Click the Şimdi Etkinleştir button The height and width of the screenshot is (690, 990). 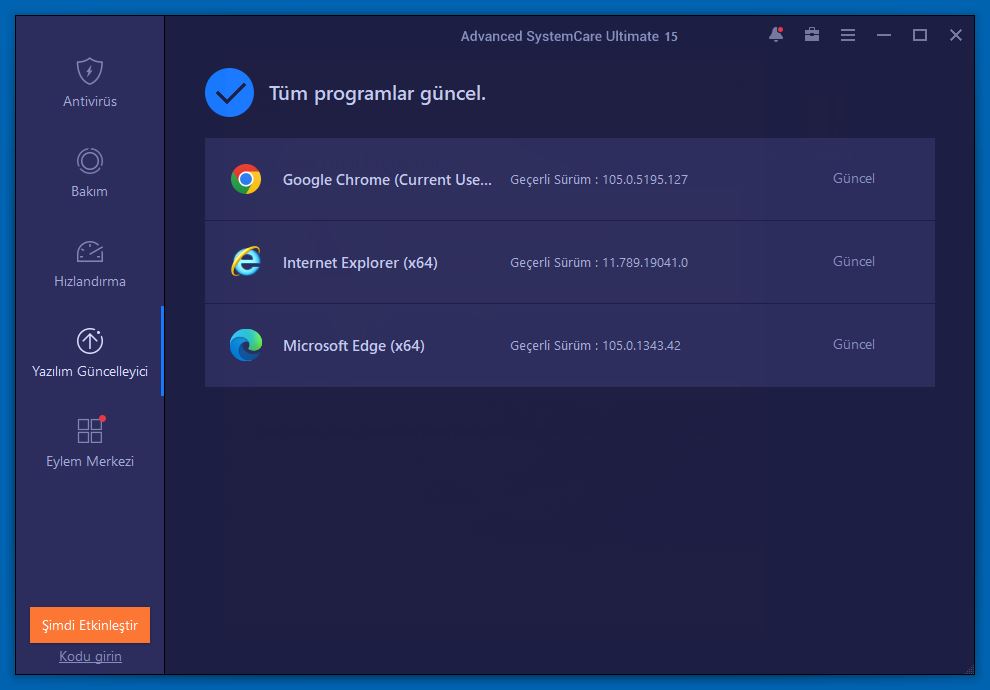click(90, 625)
